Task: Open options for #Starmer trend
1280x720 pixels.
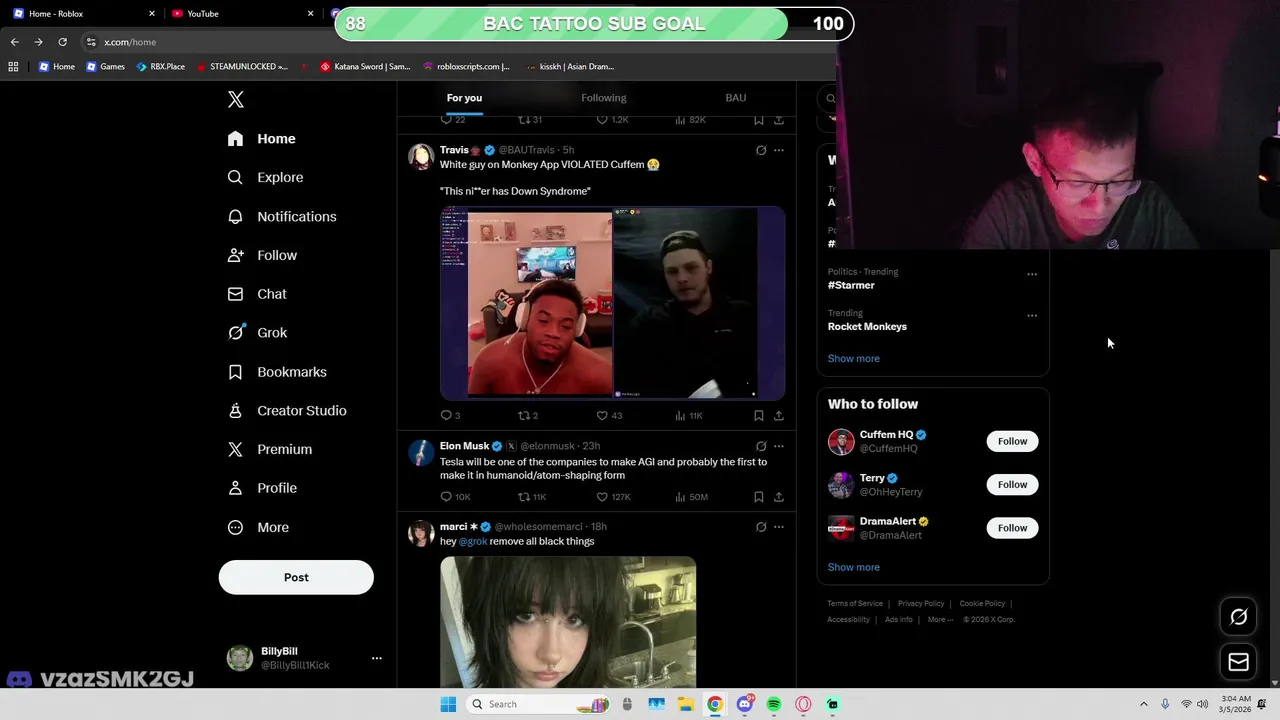Action: click(1032, 274)
